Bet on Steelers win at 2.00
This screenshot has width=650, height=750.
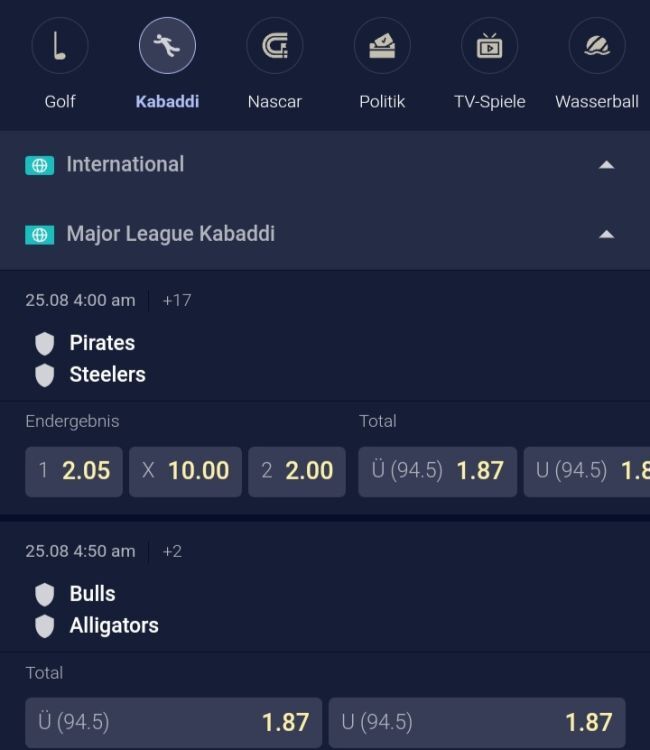pos(297,471)
